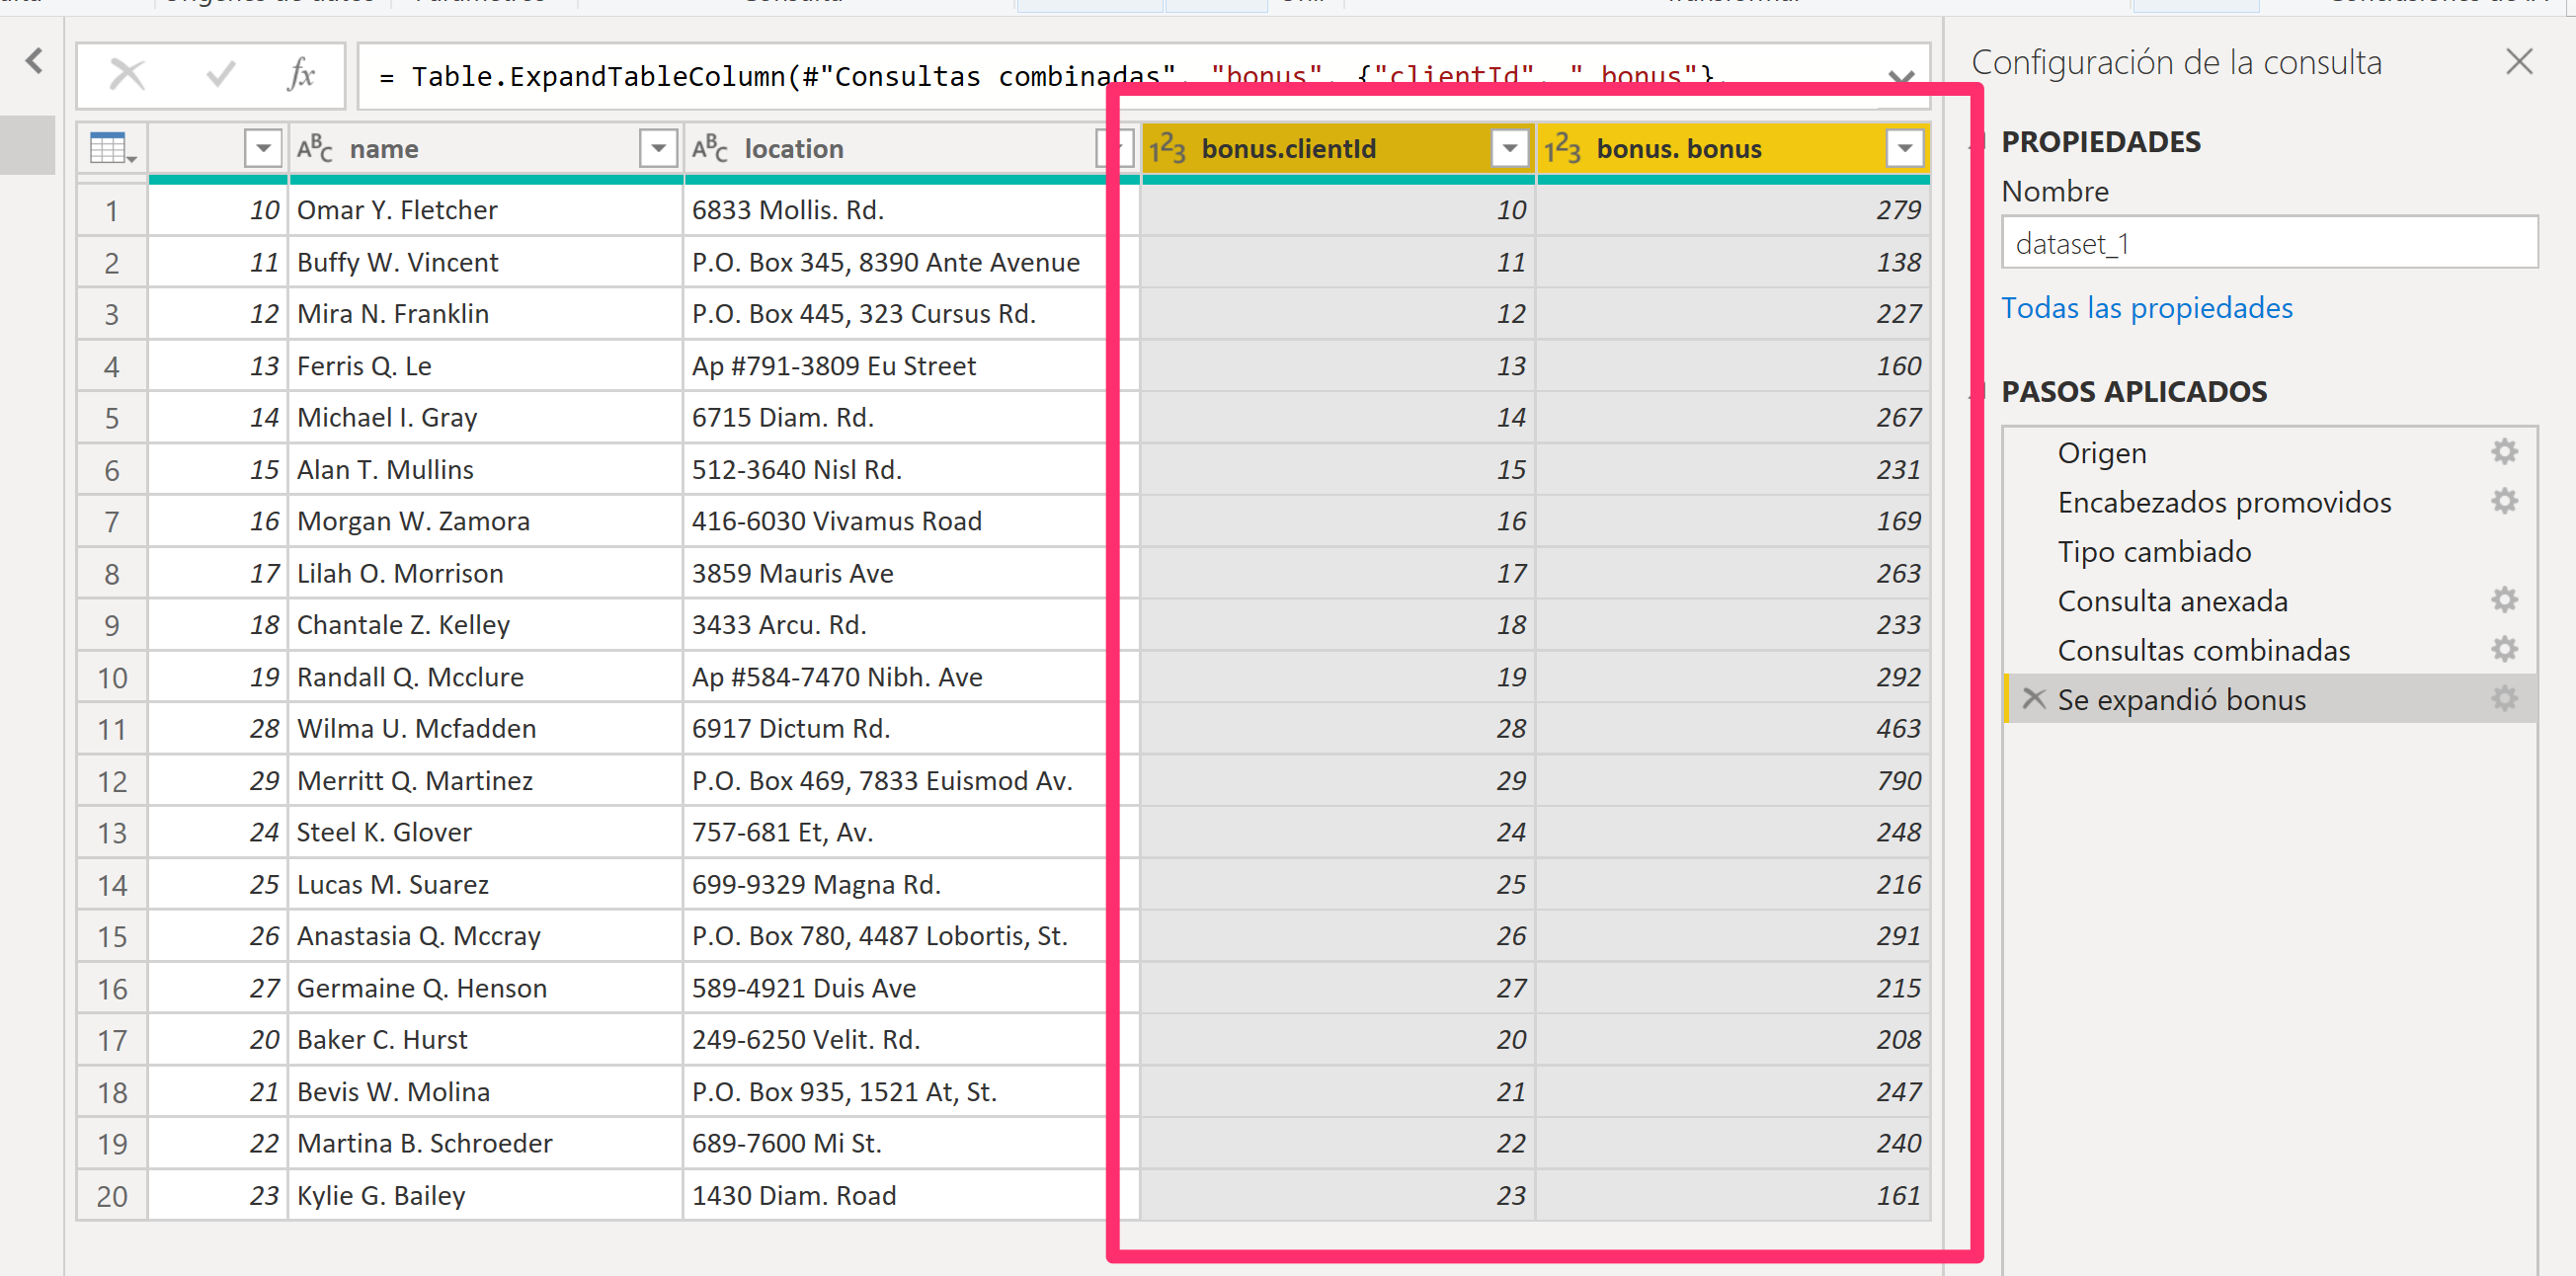Select the cell Anastasia Q. Mccray

coord(485,936)
